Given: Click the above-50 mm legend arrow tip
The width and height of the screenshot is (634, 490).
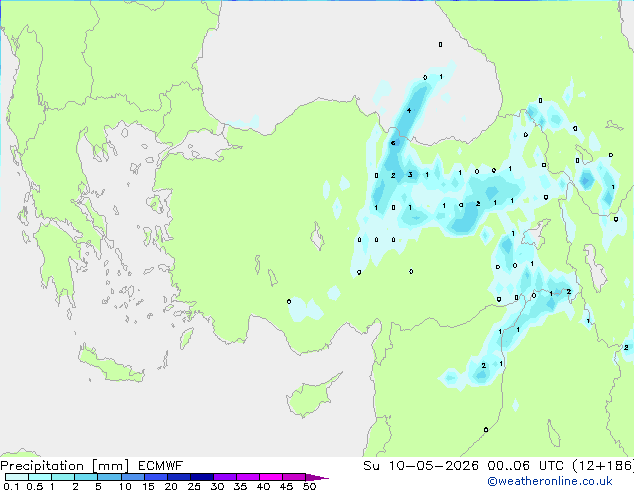Looking at the screenshot, I should (x=317, y=478).
